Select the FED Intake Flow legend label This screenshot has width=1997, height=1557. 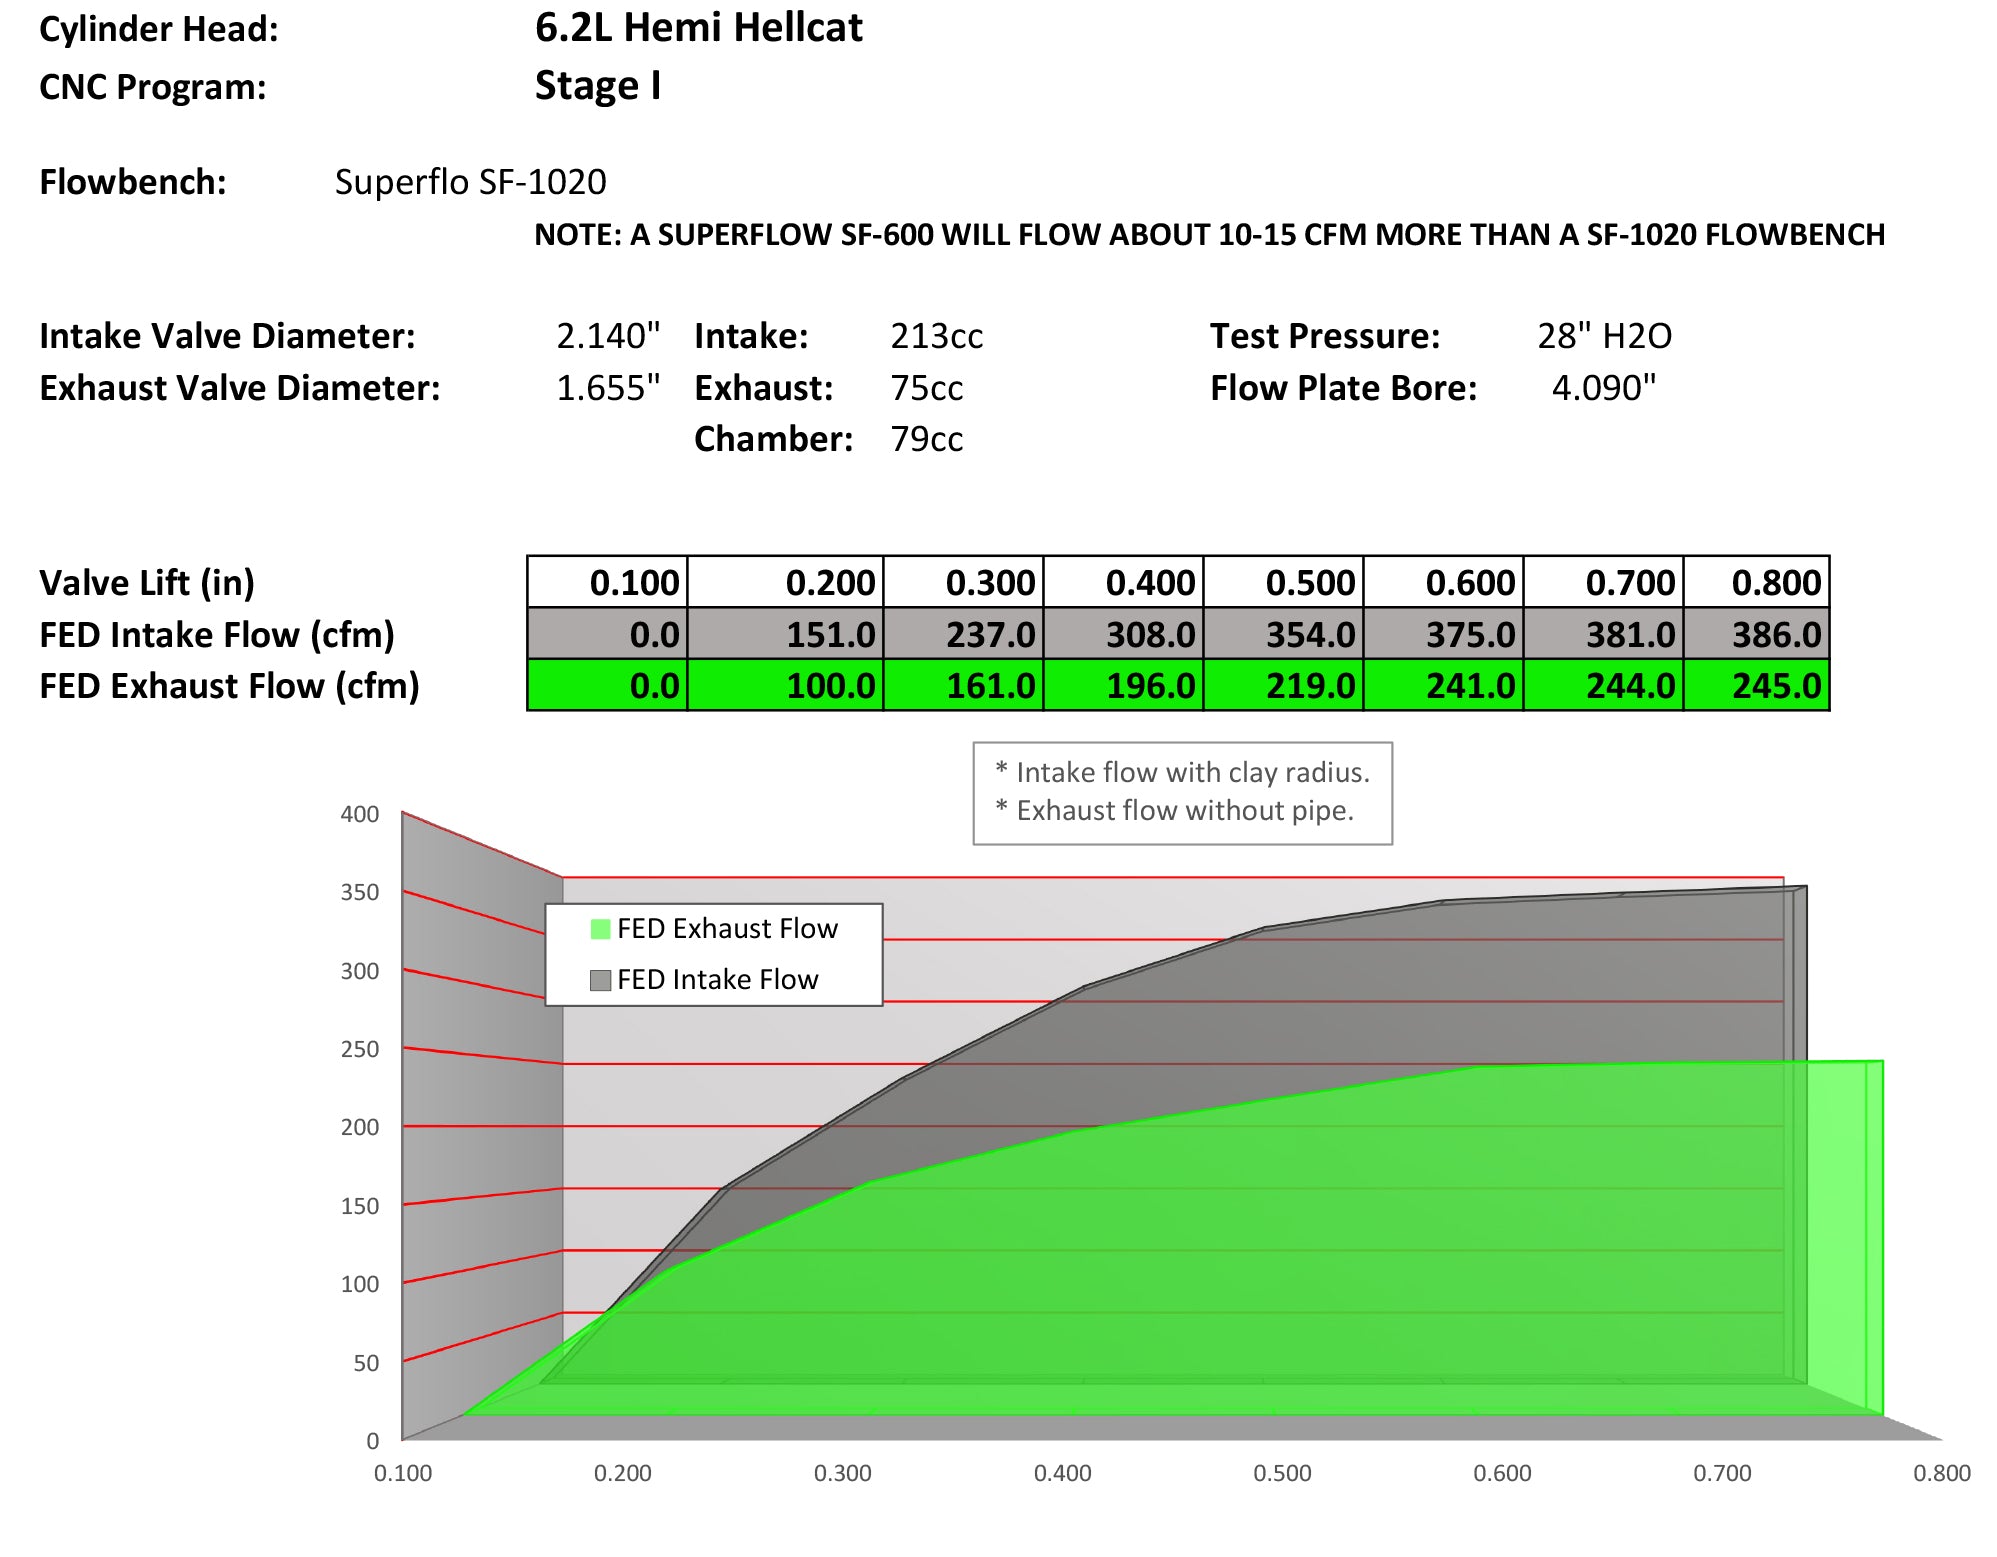click(x=717, y=980)
